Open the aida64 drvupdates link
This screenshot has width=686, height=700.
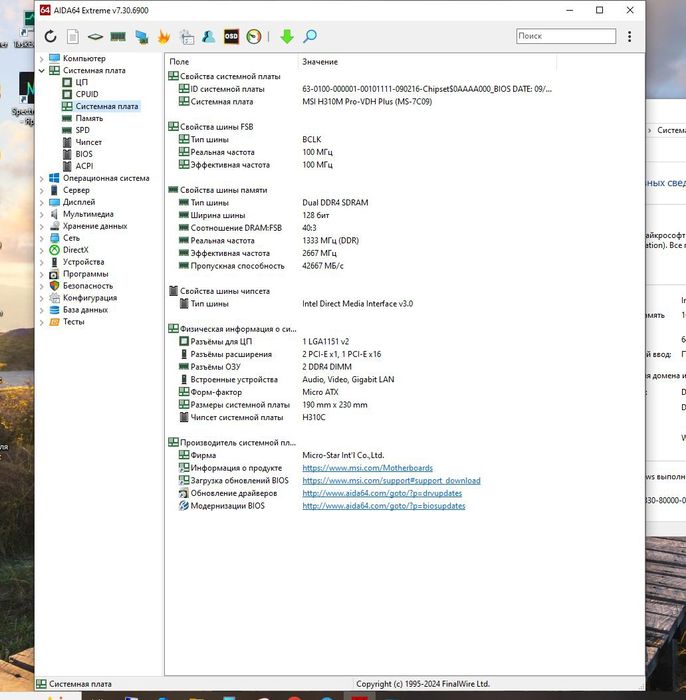(x=382, y=493)
